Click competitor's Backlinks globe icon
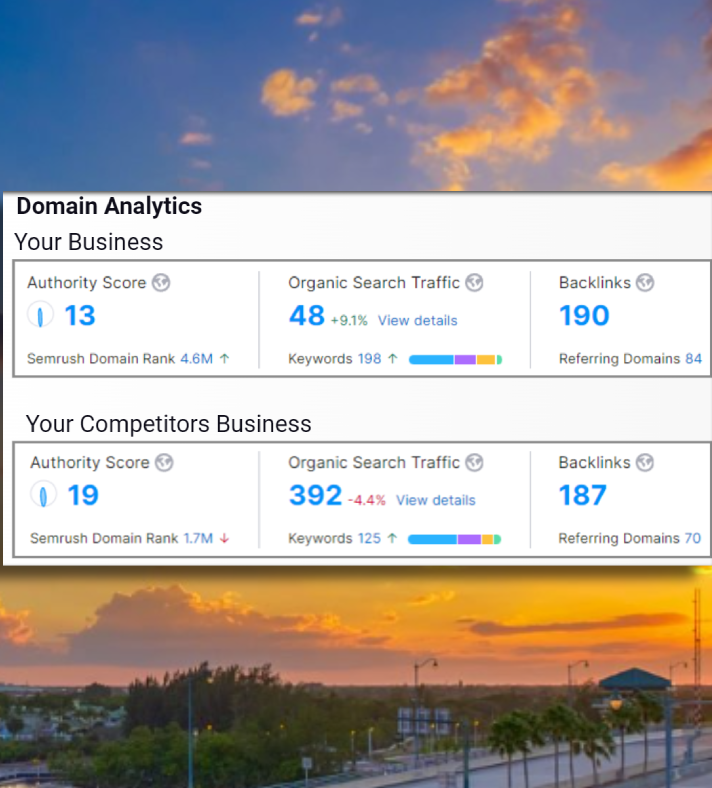 (645, 463)
